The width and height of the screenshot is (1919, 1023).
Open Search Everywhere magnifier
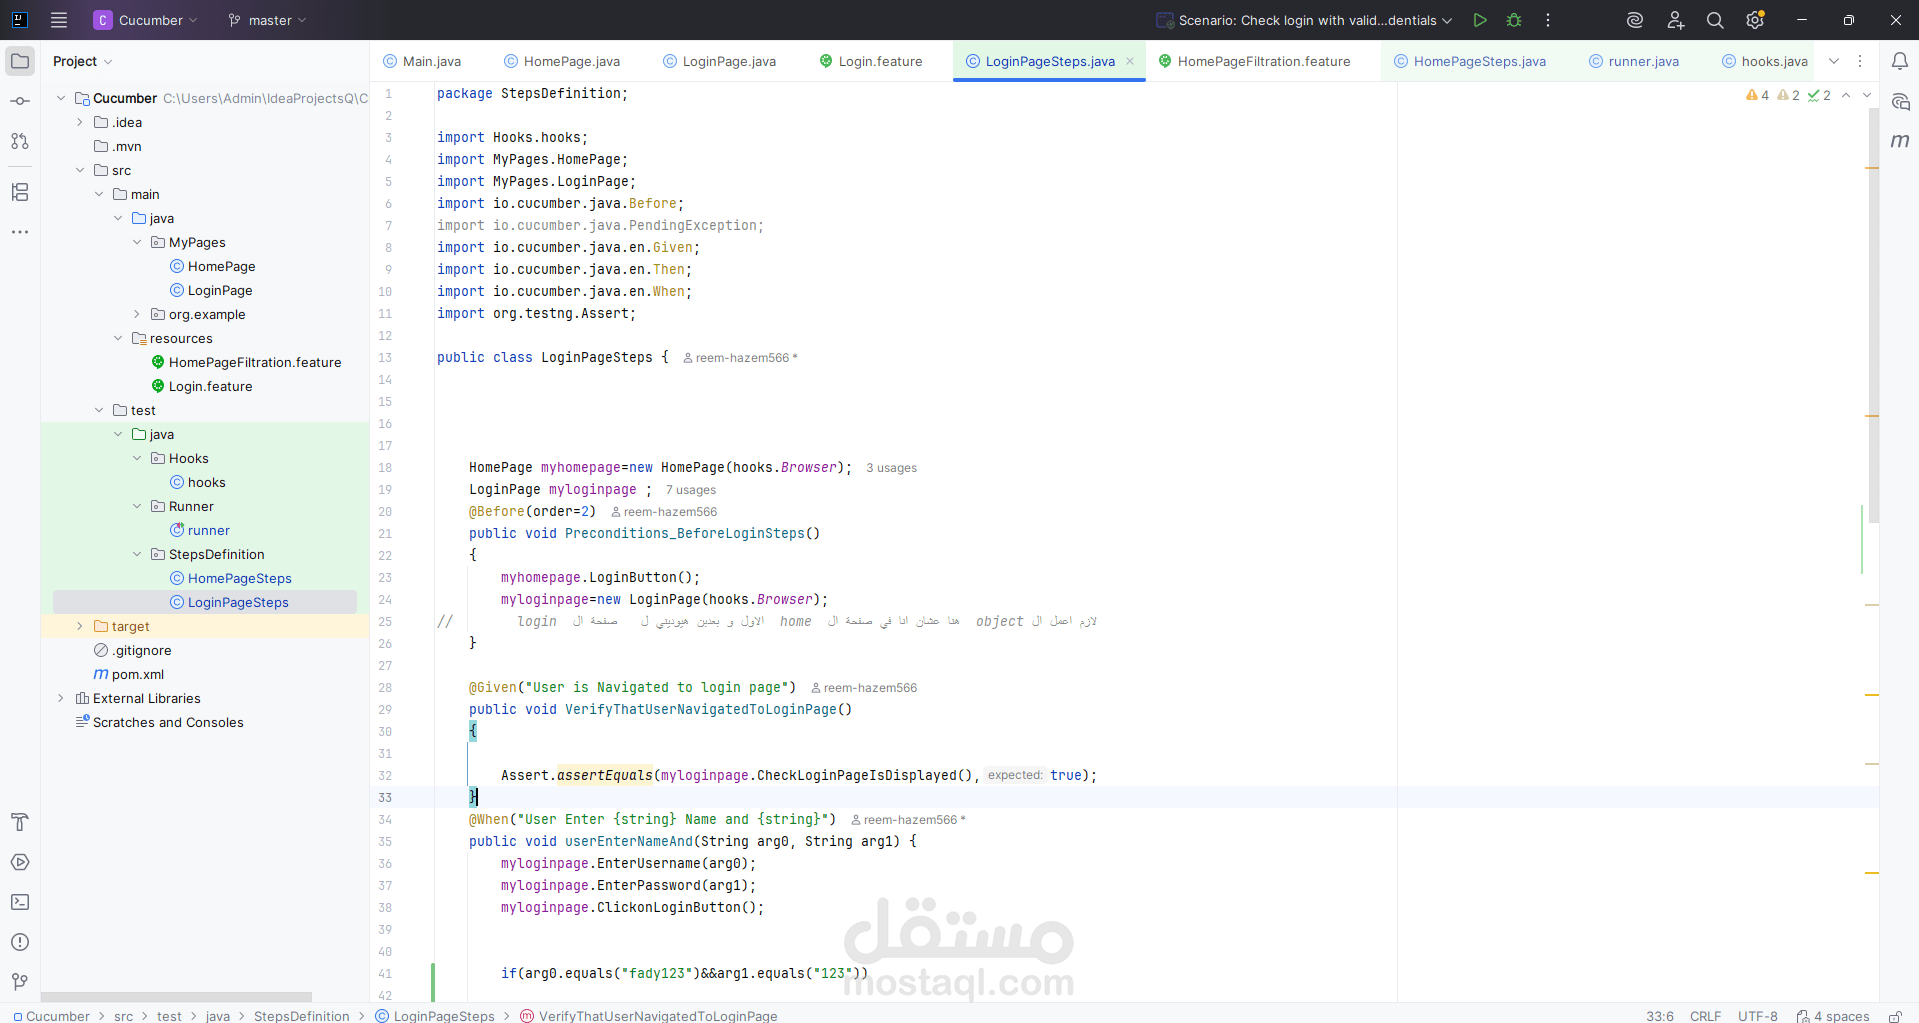[1715, 20]
